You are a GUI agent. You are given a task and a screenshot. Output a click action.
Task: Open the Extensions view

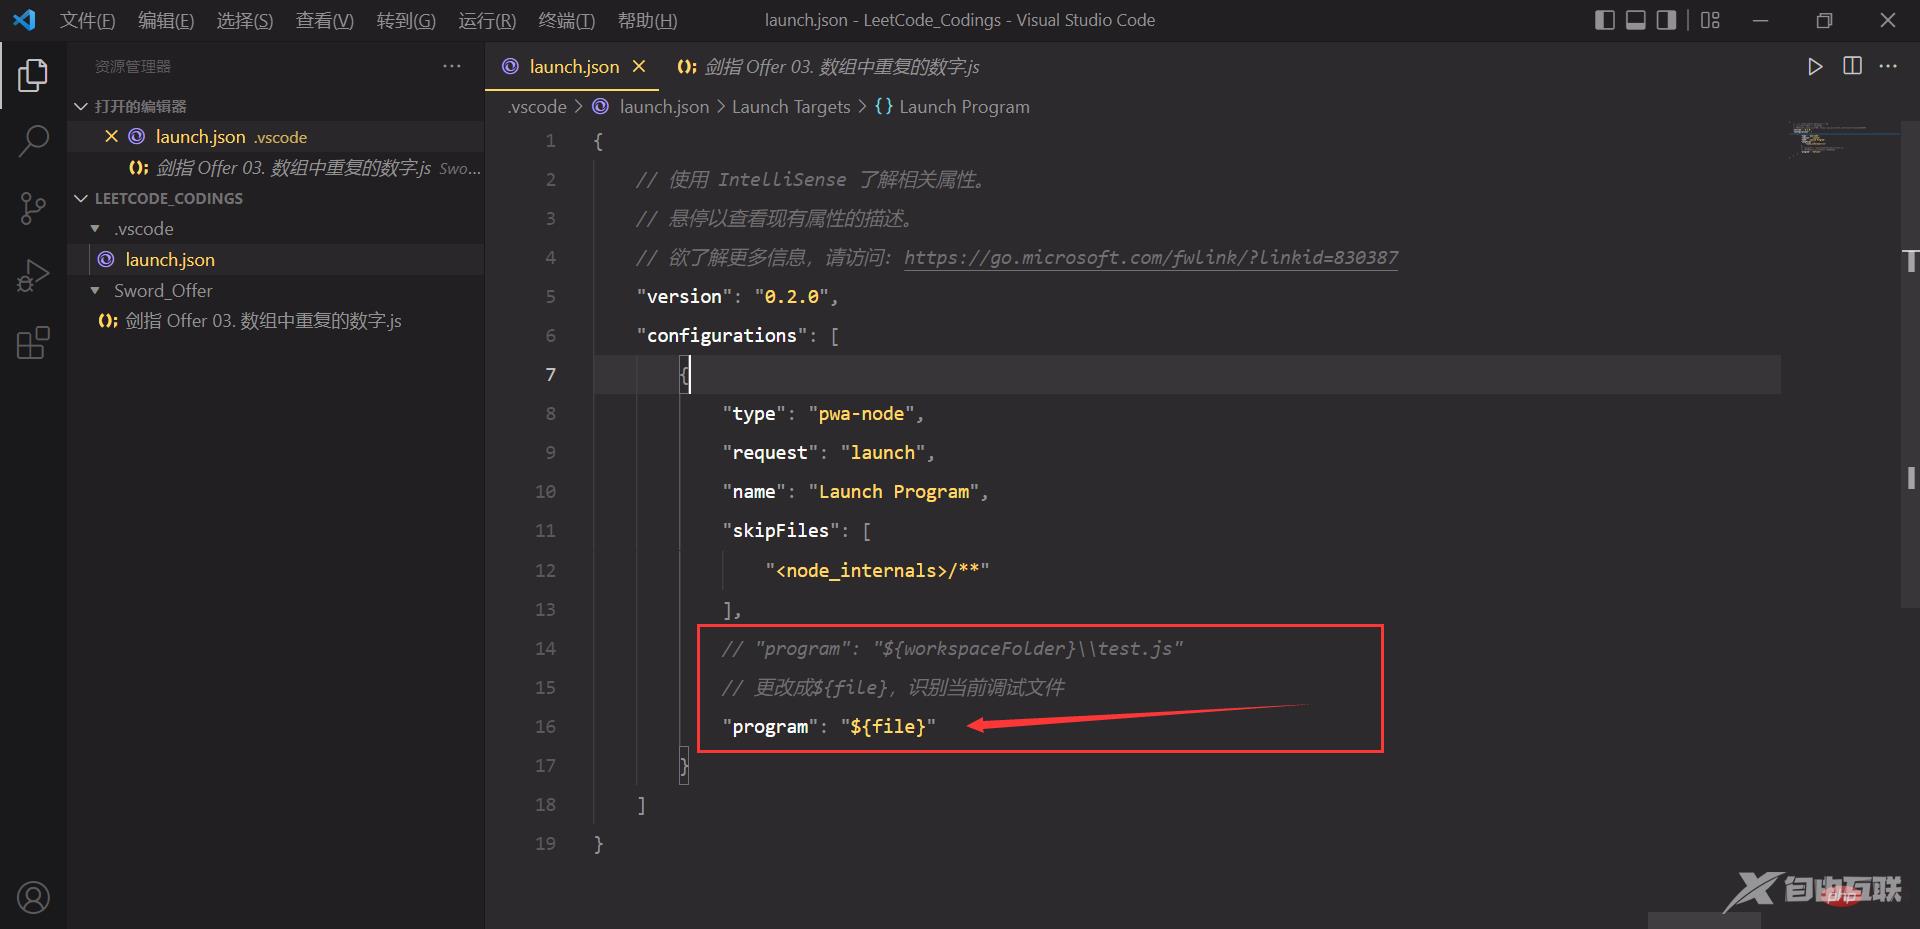click(33, 342)
